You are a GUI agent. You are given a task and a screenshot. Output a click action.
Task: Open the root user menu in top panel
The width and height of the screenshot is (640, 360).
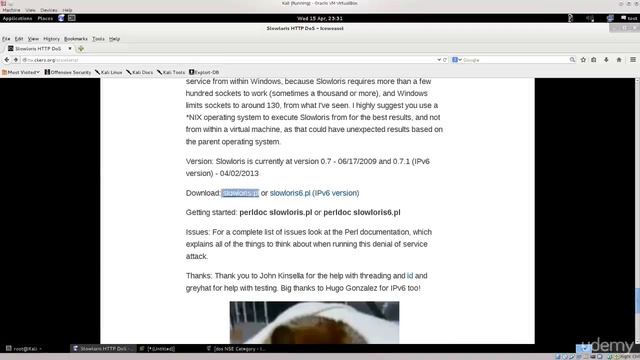coord(629,18)
